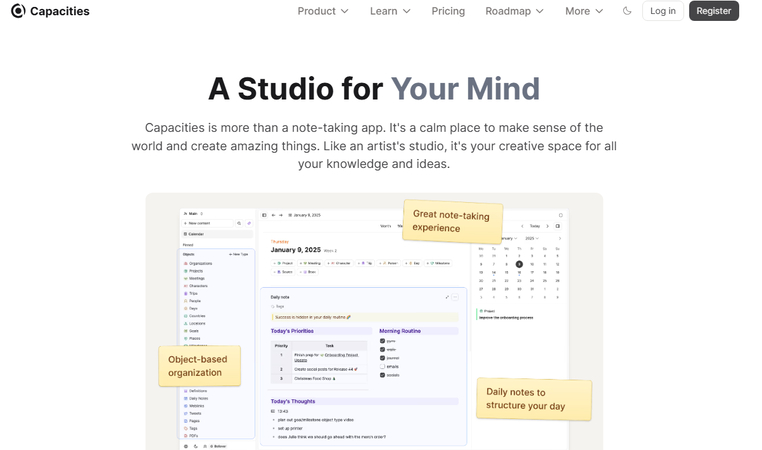Toggle dark mode with the moon icon
This screenshot has height=450, width=762.
[627, 11]
